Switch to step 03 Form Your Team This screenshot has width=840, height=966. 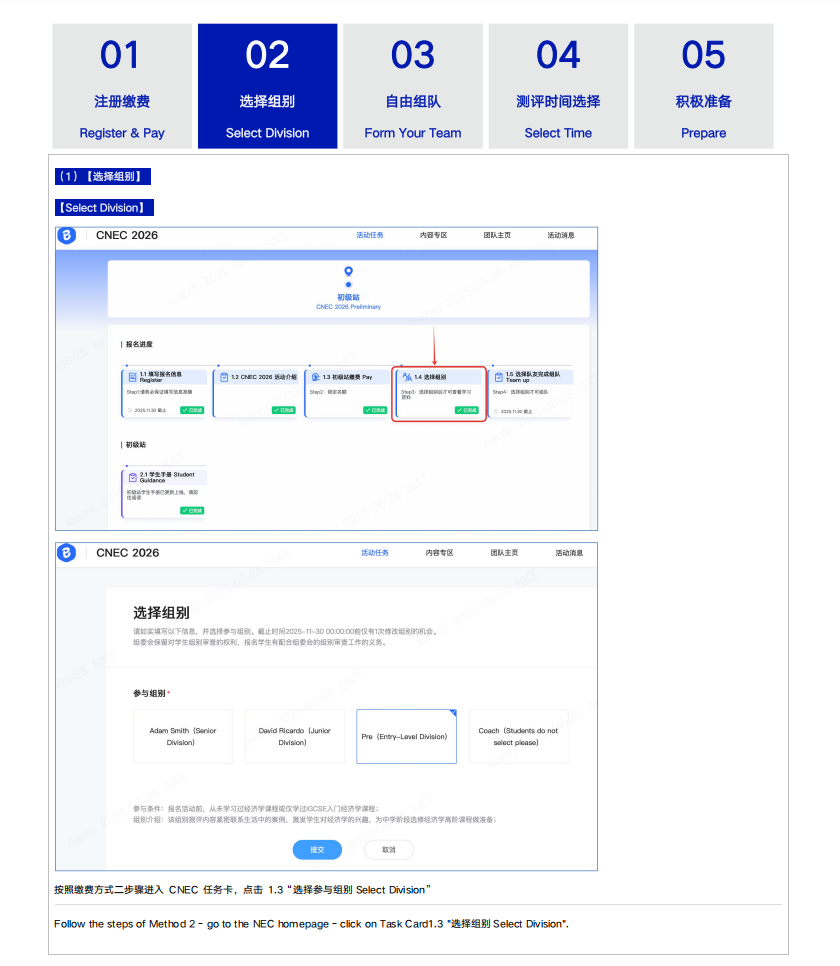coord(413,87)
